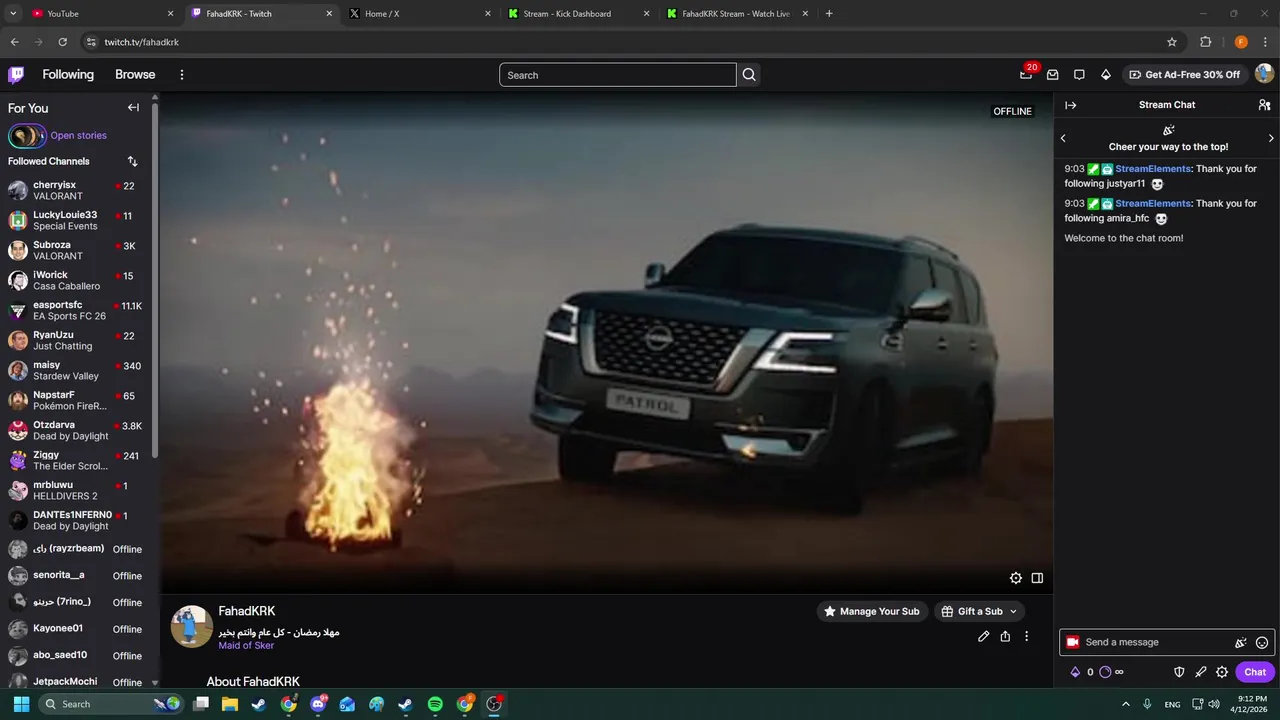Click the purple Chat send button

click(1255, 672)
